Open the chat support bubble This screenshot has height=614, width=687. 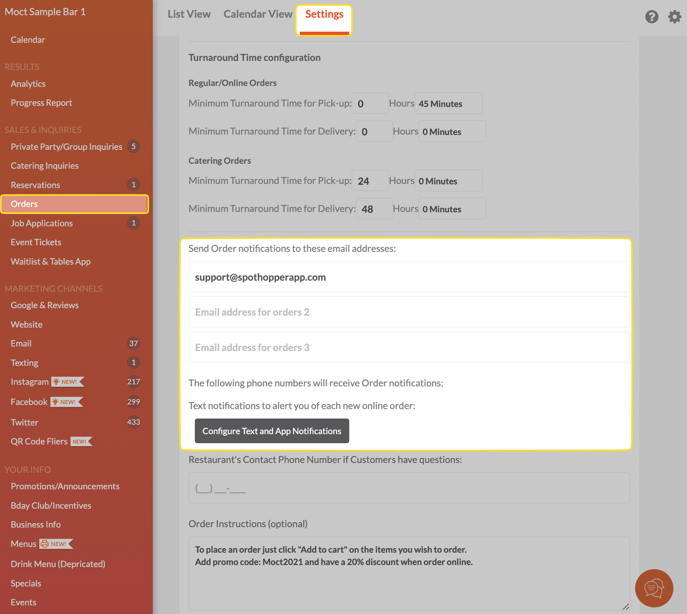(654, 588)
